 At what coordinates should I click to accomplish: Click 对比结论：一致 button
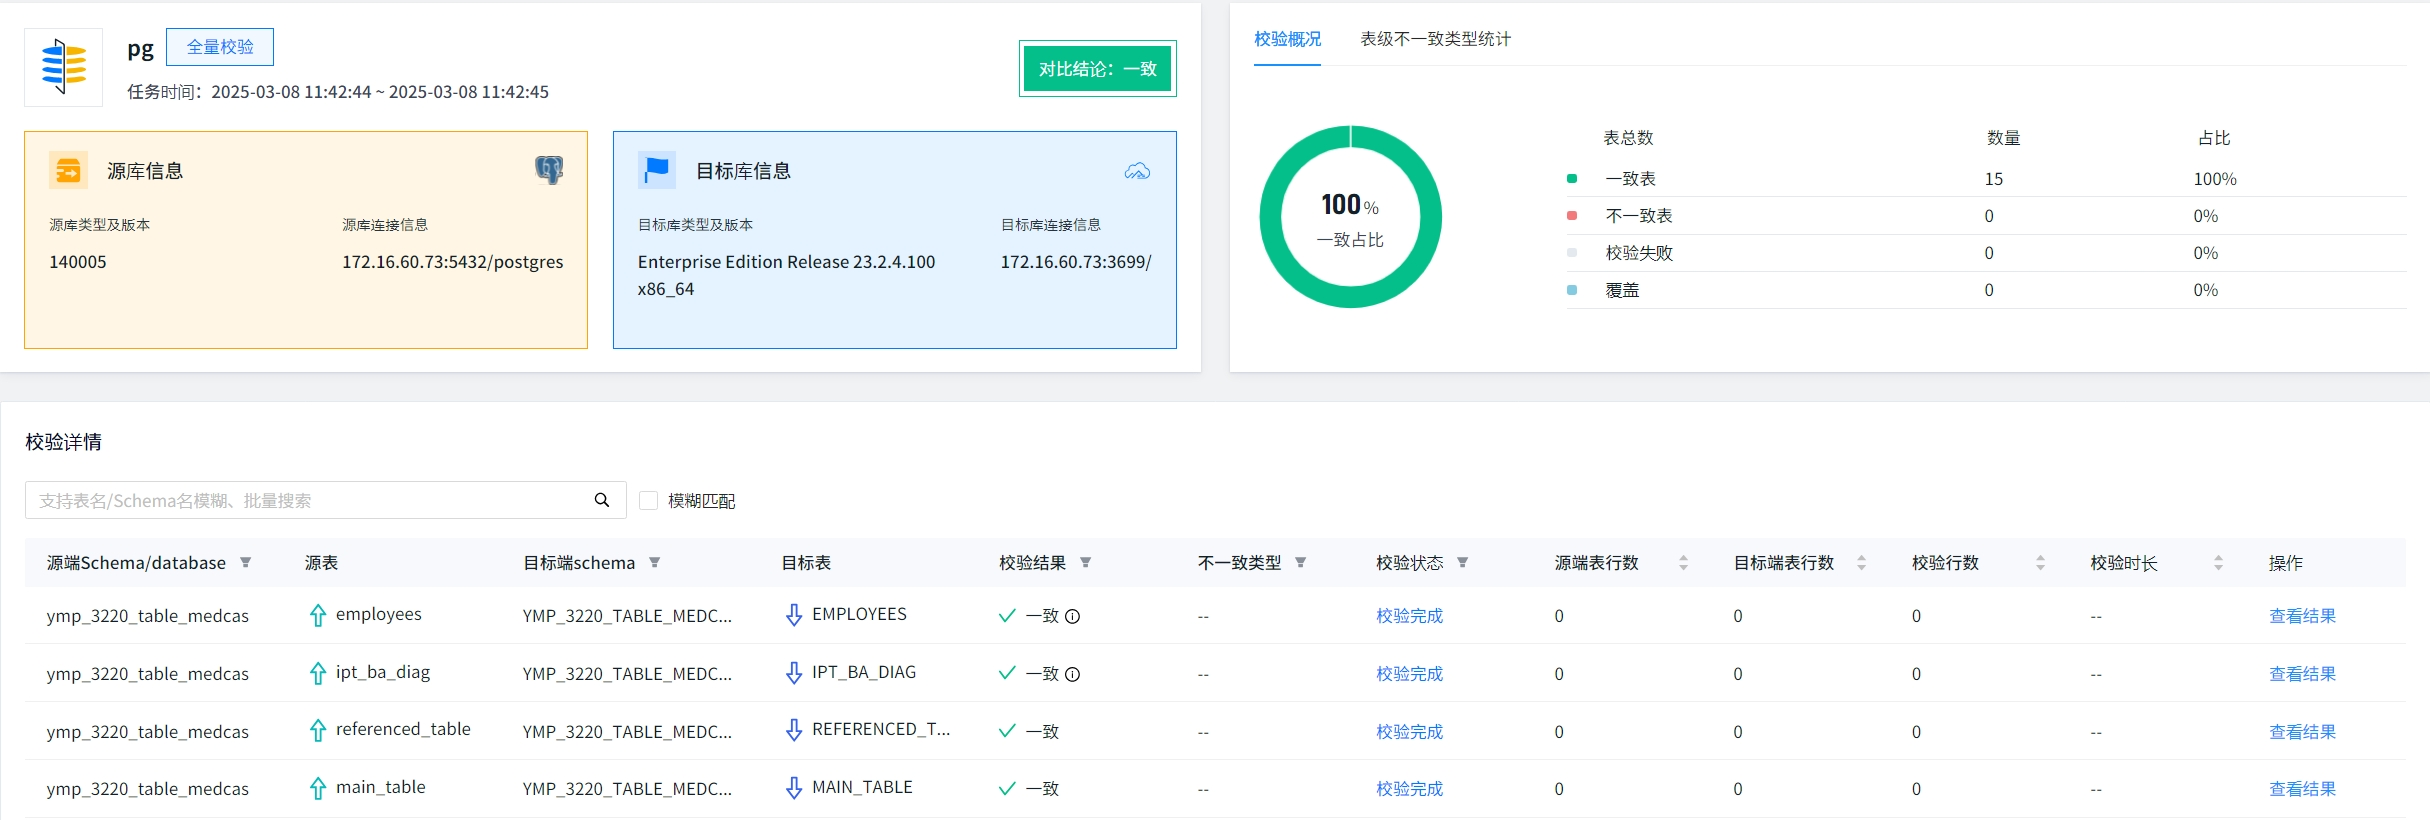pyautogui.click(x=1097, y=69)
